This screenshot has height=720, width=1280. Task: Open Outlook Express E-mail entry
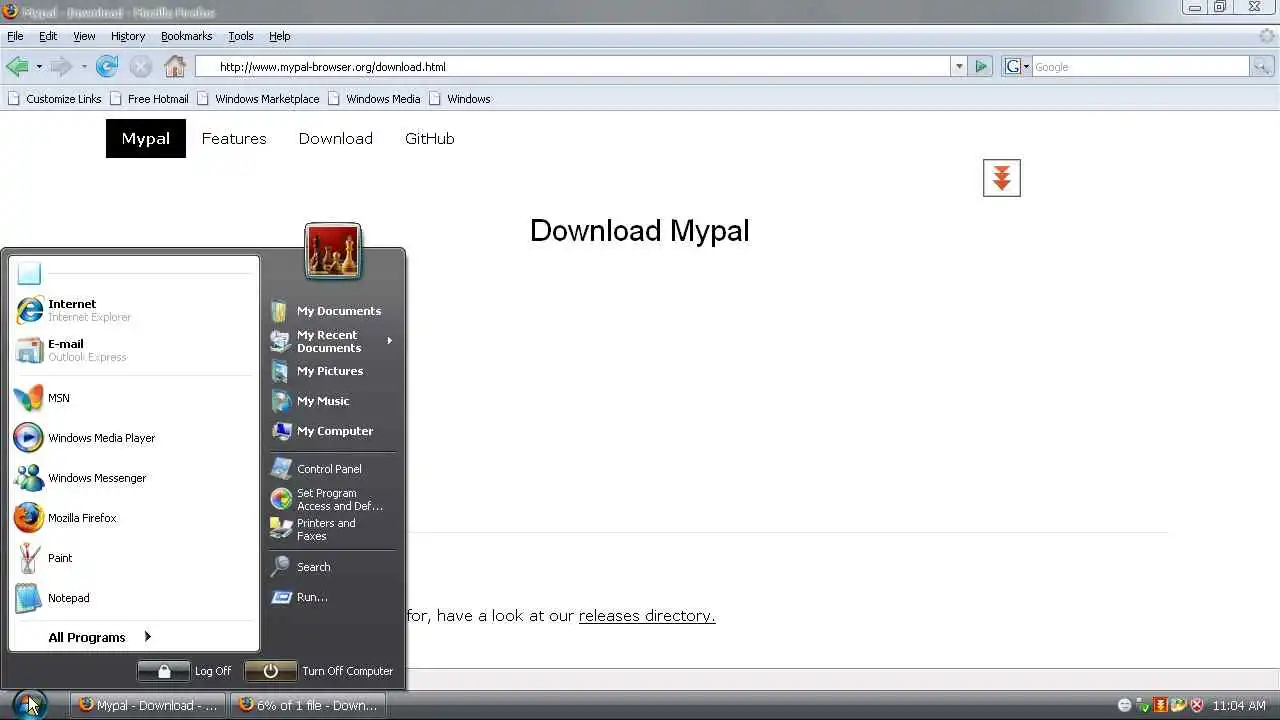pos(133,350)
